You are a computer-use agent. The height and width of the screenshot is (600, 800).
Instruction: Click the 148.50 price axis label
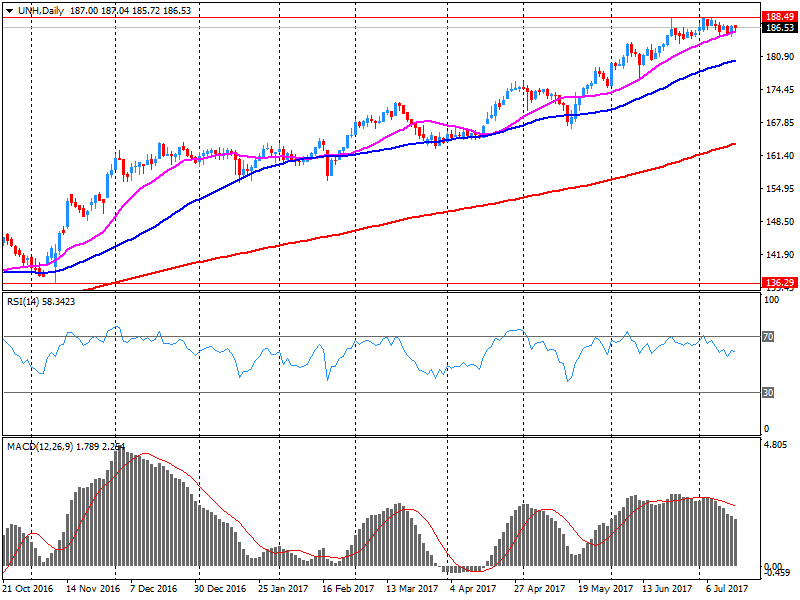(780, 221)
